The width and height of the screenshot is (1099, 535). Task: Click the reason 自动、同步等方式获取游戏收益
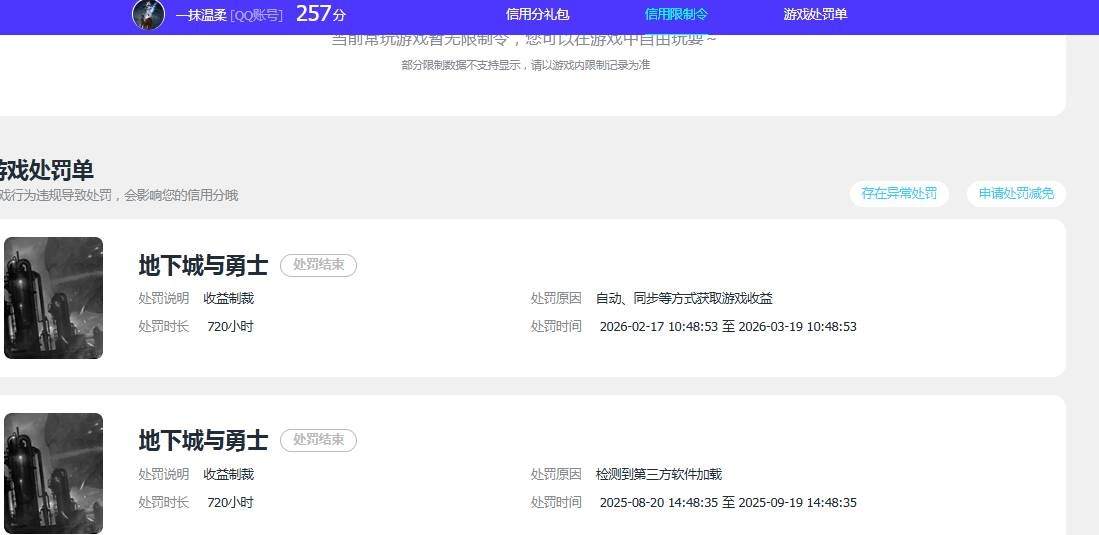tap(684, 299)
